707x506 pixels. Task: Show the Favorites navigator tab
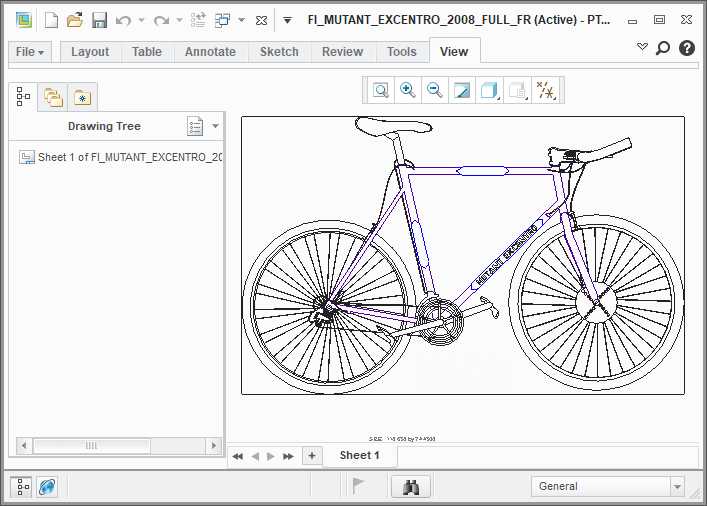(83, 97)
